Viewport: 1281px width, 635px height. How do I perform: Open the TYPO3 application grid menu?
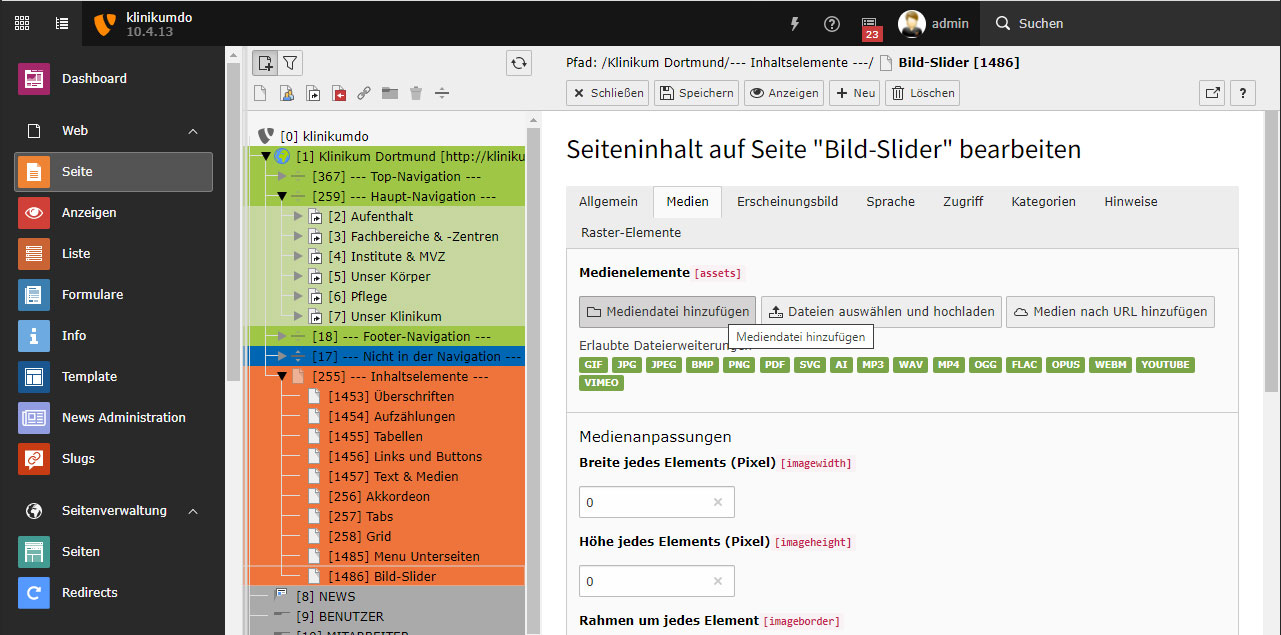click(21, 23)
